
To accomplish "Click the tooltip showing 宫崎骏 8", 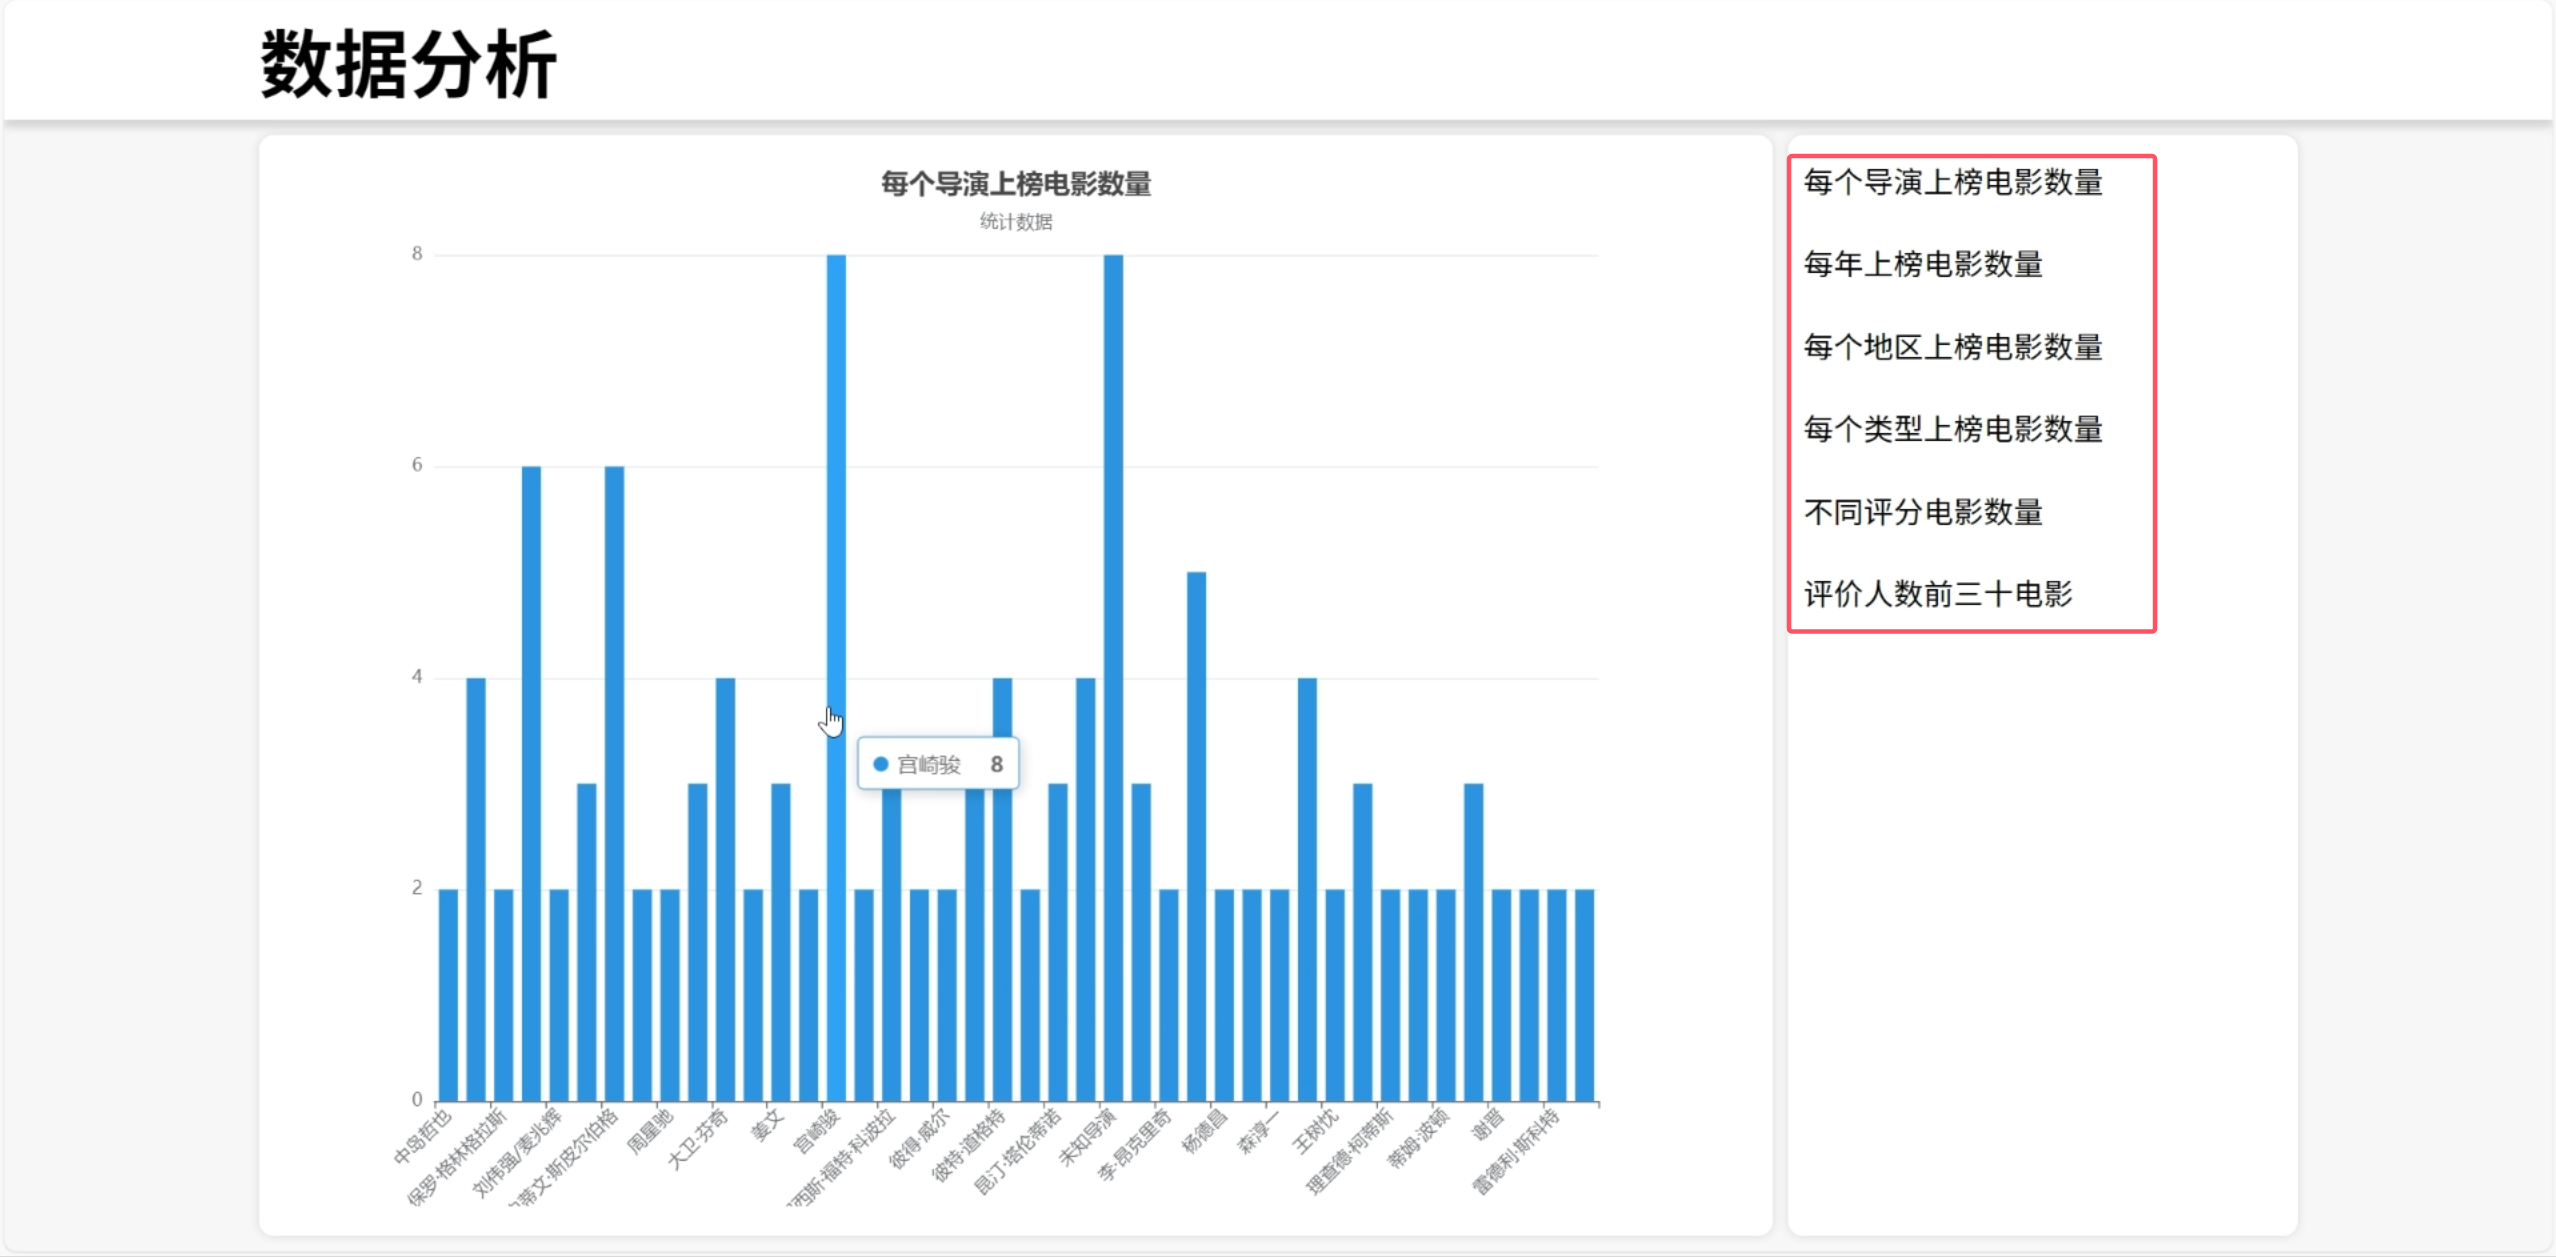I will click(x=938, y=764).
